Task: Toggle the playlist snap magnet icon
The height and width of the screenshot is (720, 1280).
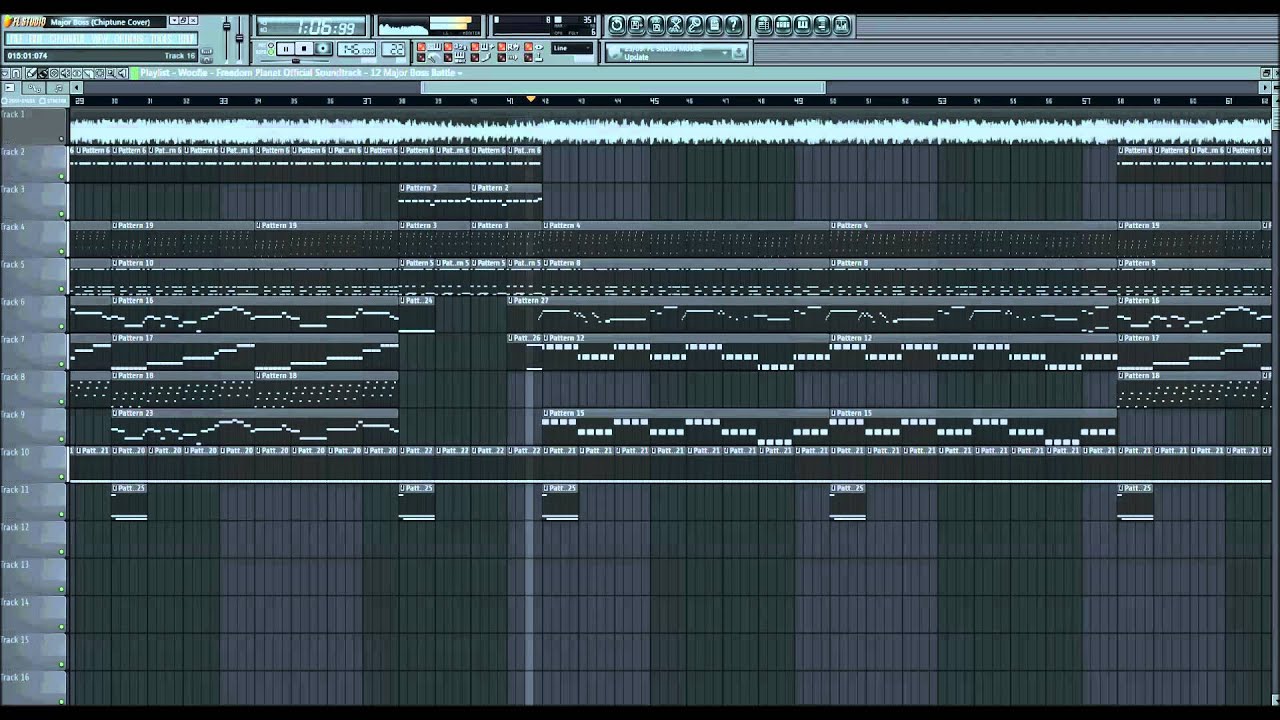Action: [x=16, y=73]
